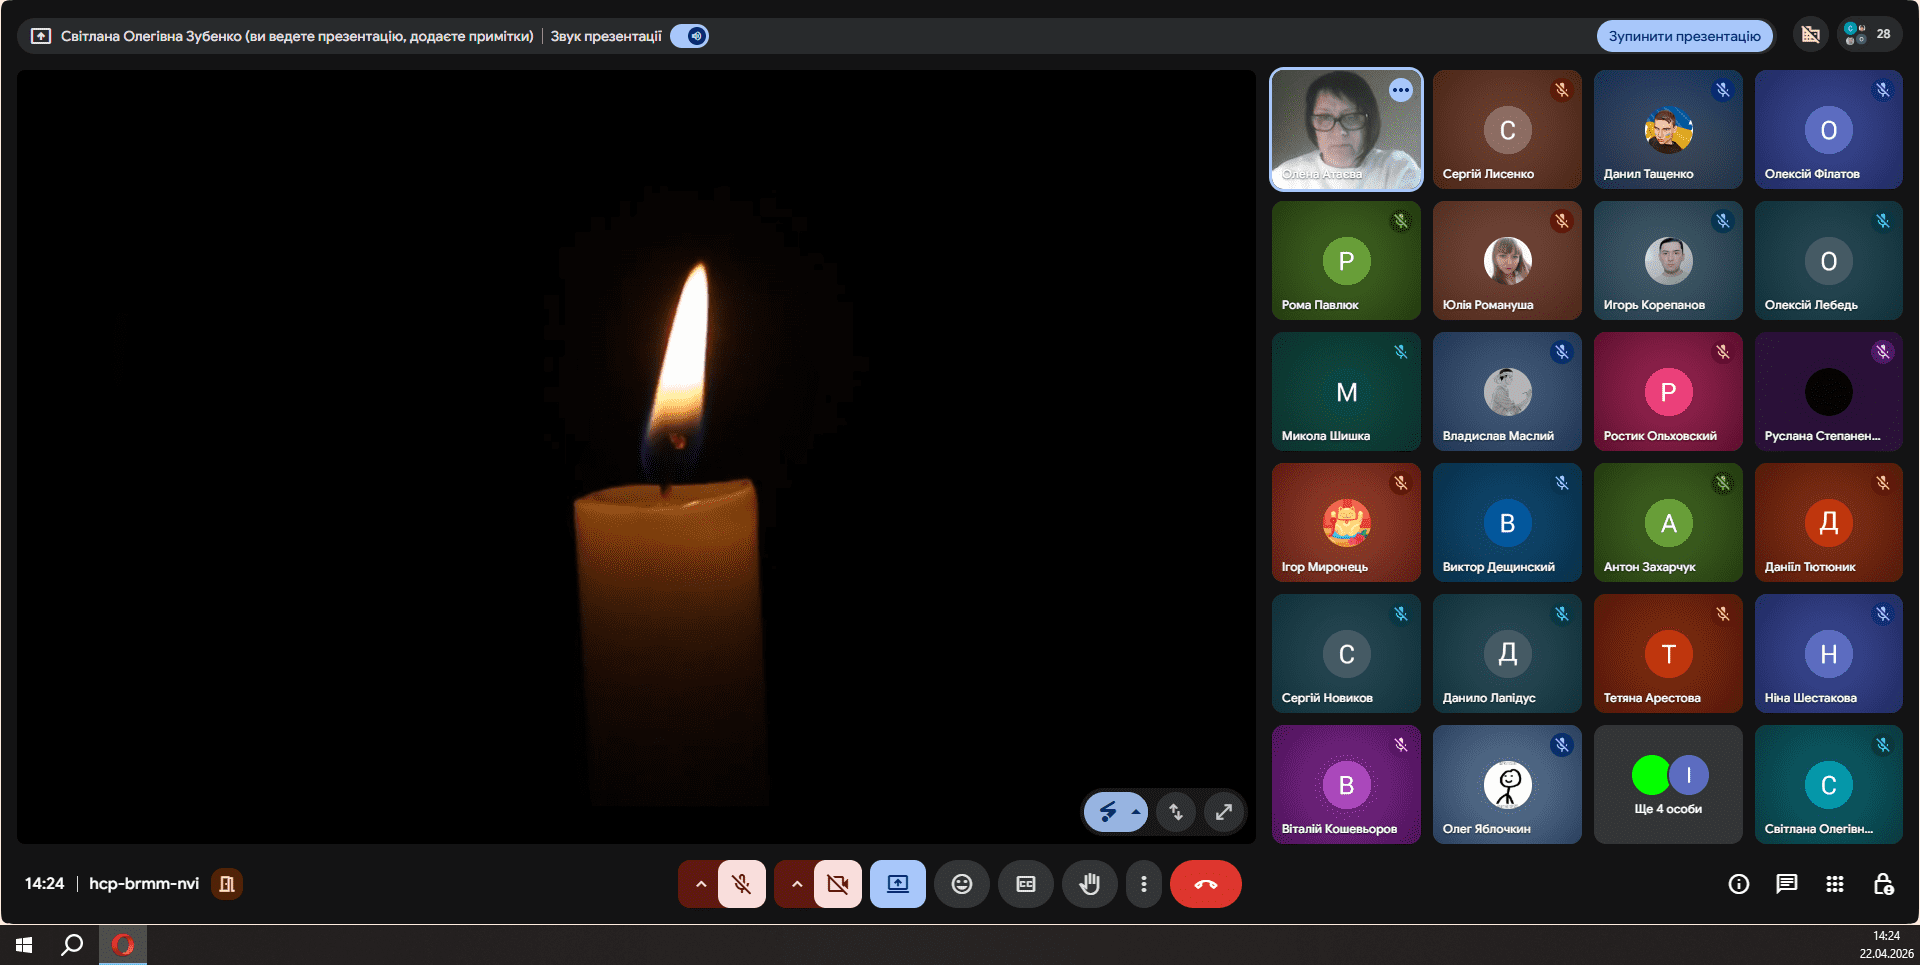Turn on closed captions
The width and height of the screenshot is (1920, 965).
(1025, 884)
